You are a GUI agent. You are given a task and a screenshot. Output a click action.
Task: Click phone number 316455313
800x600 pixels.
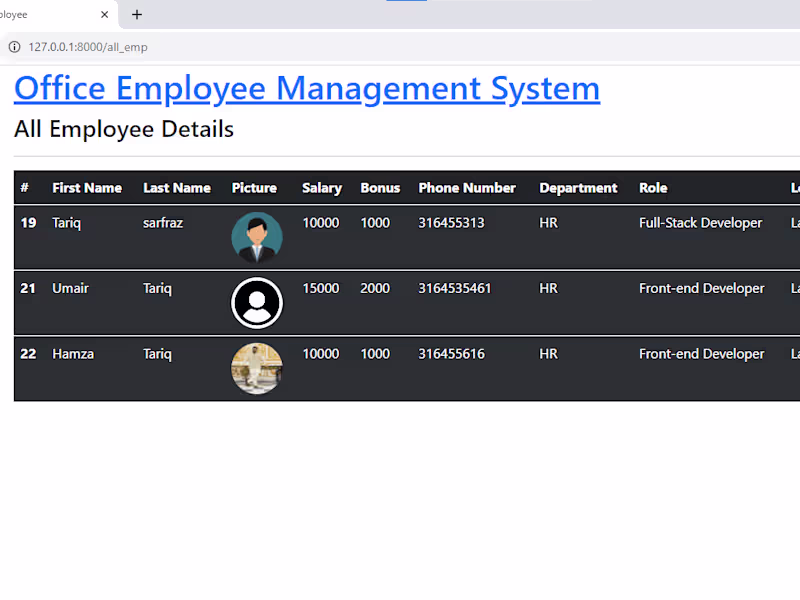[x=452, y=223]
